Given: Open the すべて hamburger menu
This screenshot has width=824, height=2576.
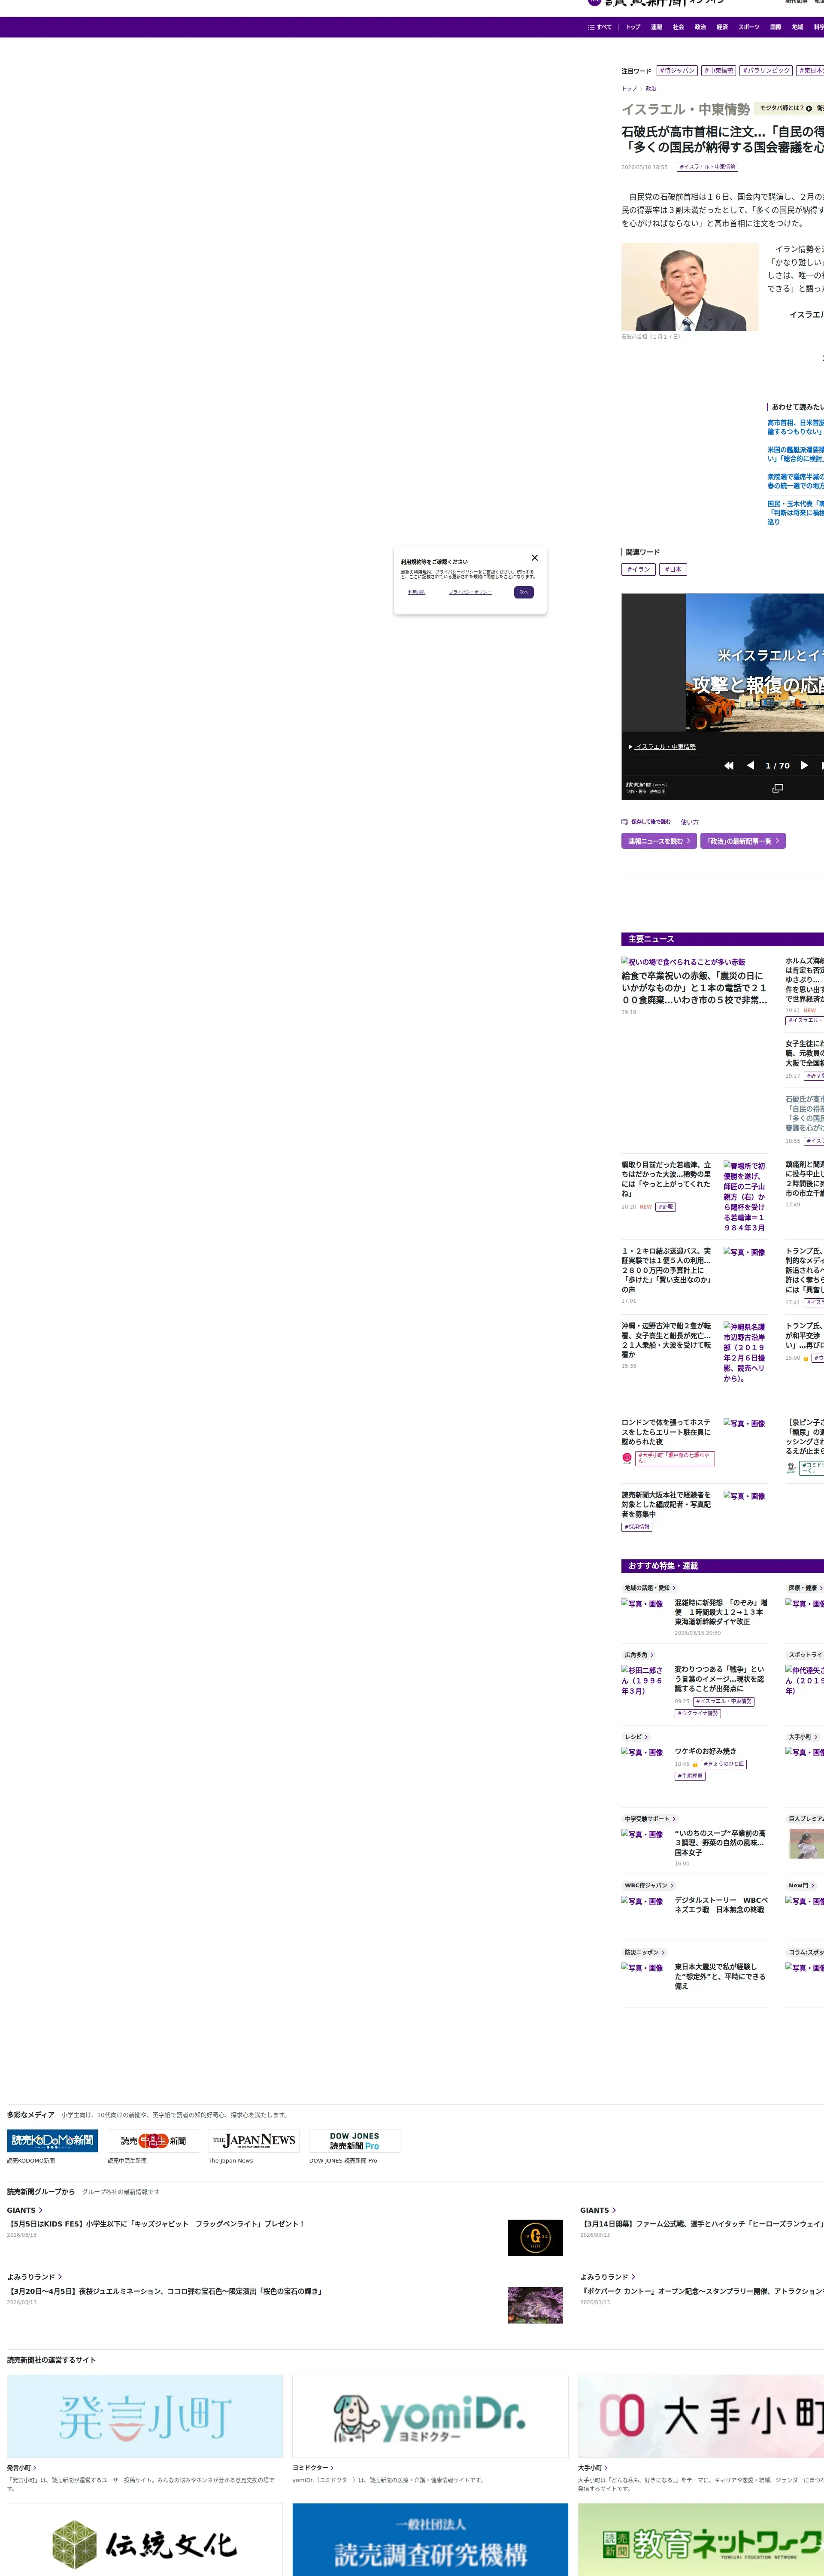Looking at the screenshot, I should click(x=599, y=27).
